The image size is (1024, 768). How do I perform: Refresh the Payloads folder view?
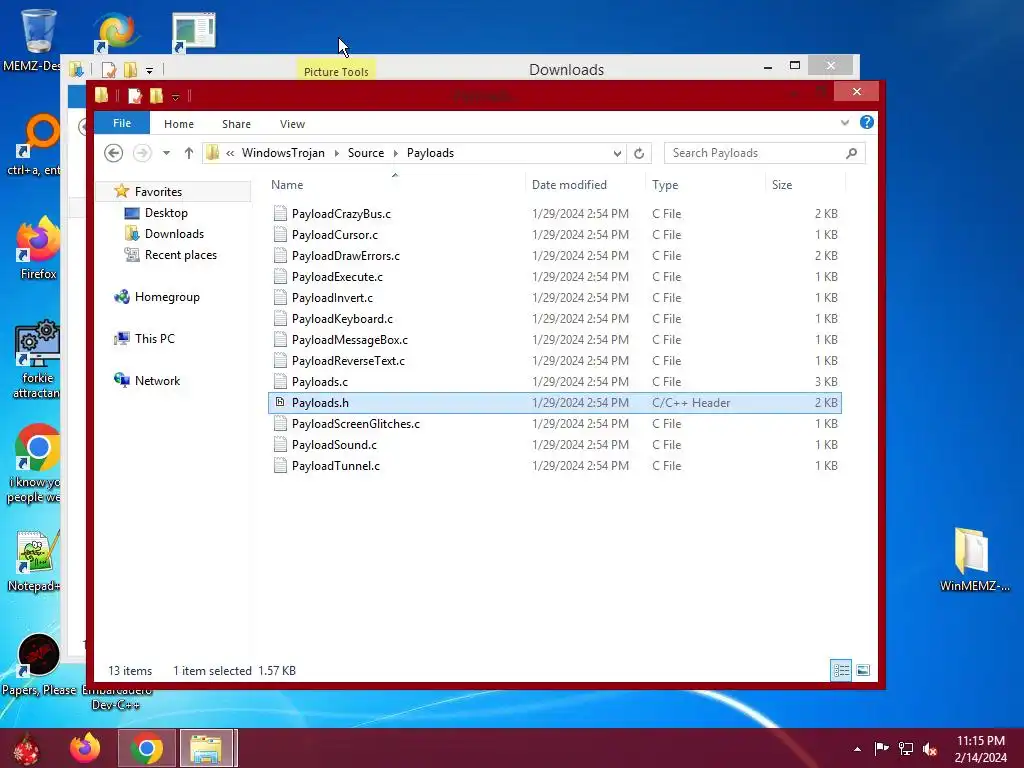tap(639, 153)
